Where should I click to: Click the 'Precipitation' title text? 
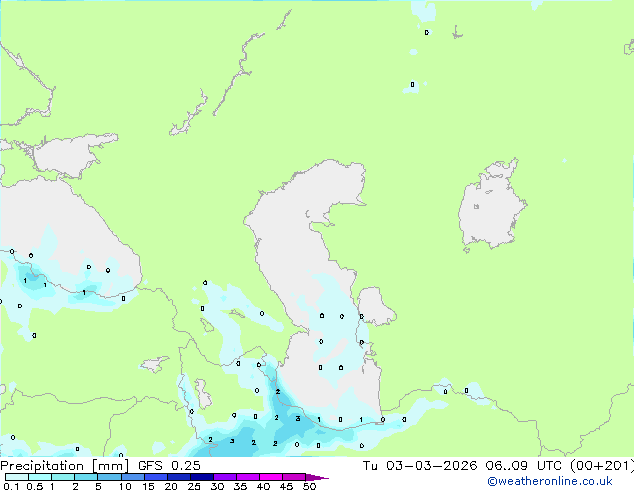[42, 466]
